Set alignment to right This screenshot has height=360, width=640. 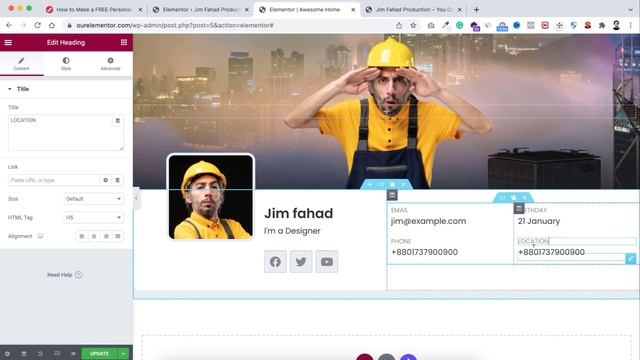click(106, 236)
